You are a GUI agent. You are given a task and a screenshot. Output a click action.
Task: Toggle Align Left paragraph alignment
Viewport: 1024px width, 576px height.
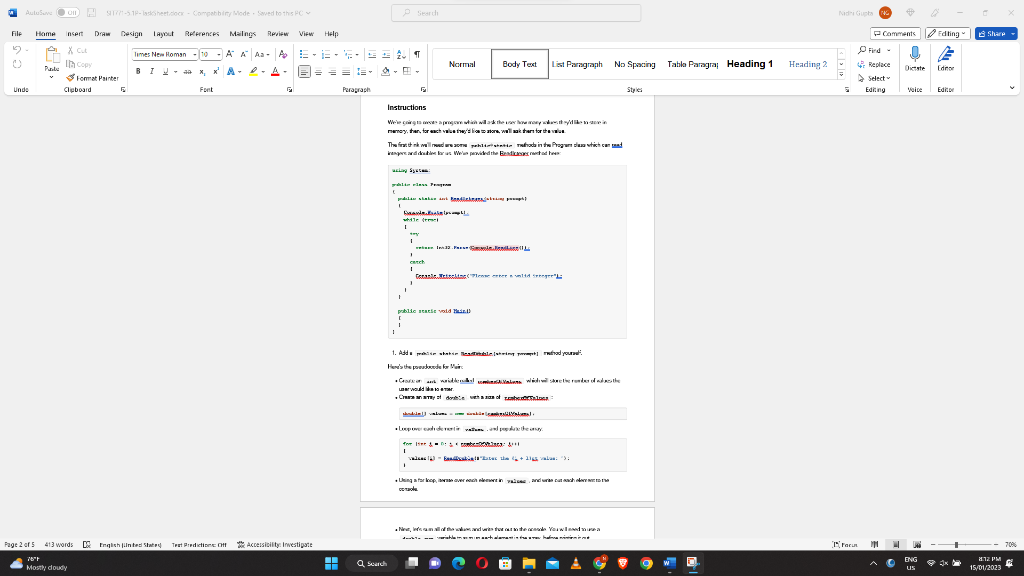304,71
